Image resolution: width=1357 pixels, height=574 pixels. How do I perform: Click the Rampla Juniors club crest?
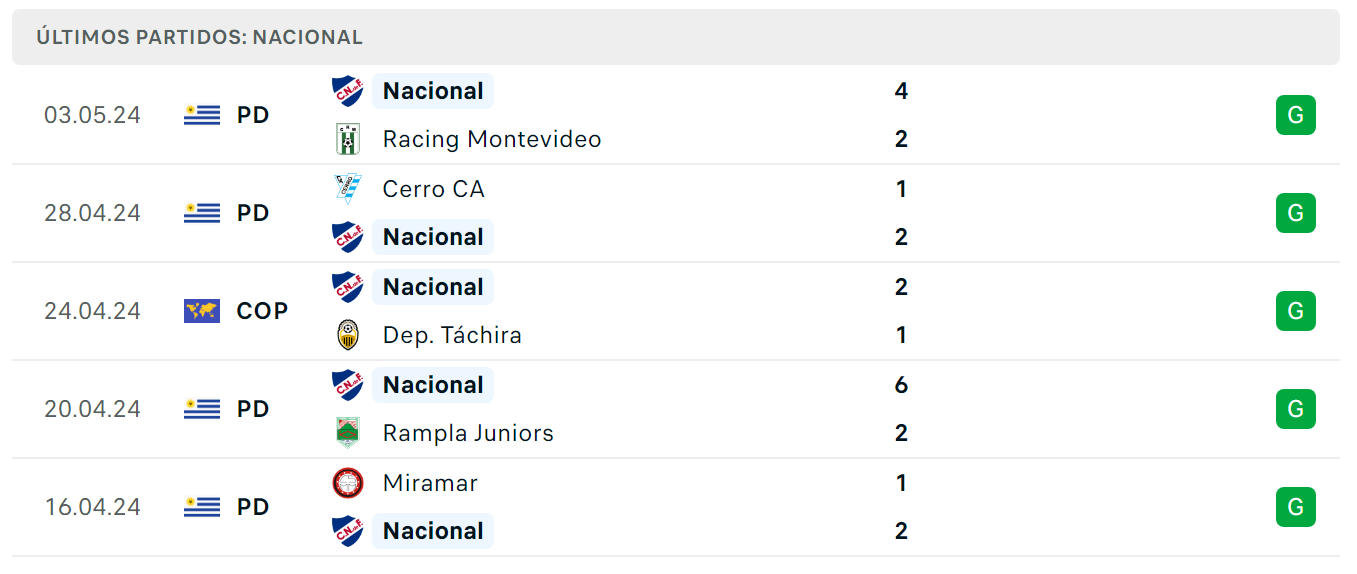click(x=348, y=433)
